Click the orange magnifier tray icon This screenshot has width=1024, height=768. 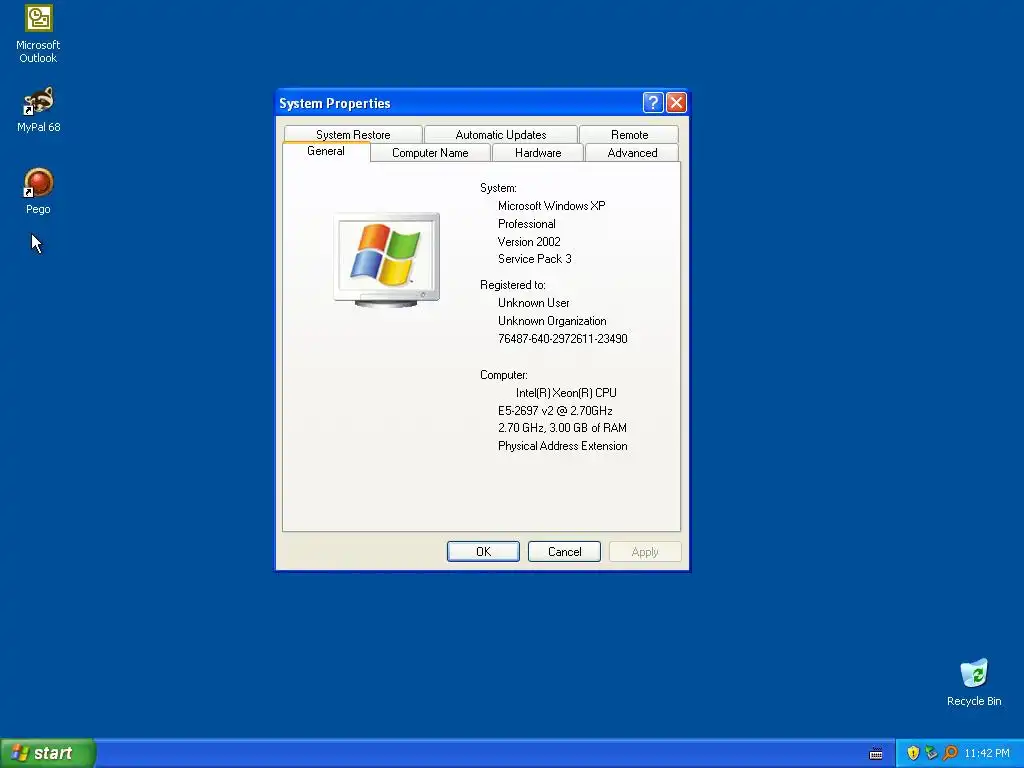(x=950, y=753)
